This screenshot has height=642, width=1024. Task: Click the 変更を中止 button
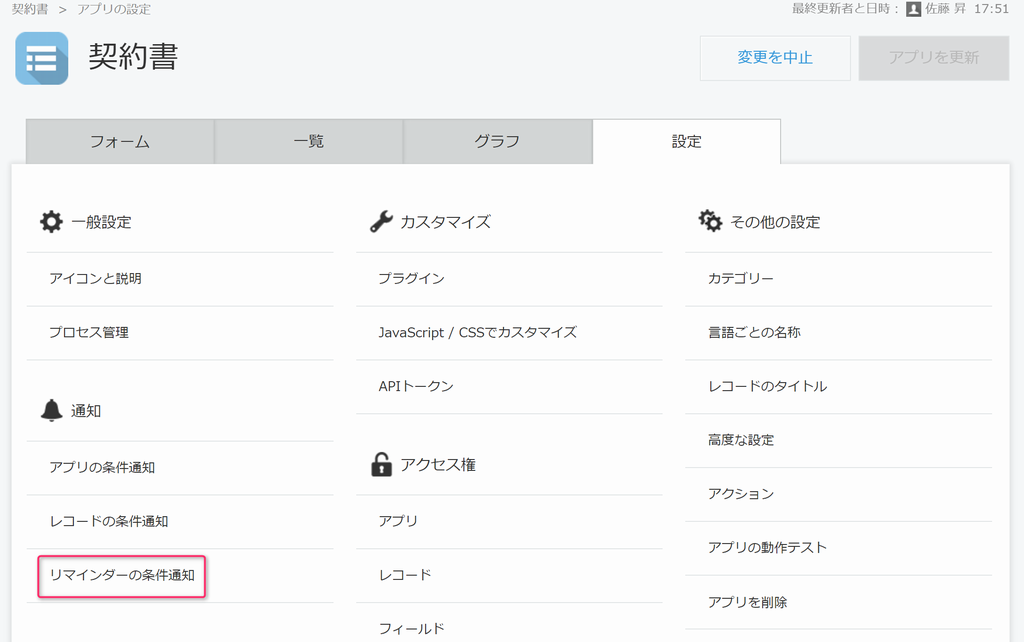pos(775,57)
